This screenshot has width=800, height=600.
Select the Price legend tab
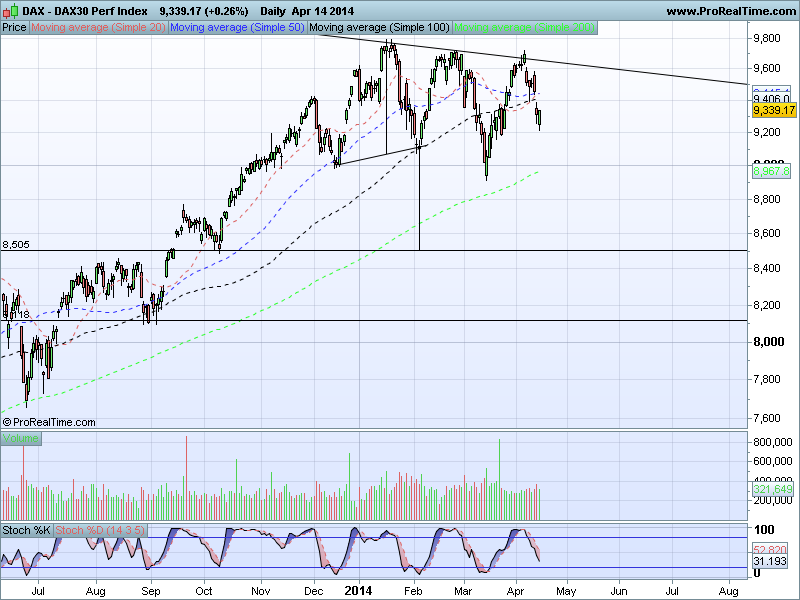coord(14,28)
